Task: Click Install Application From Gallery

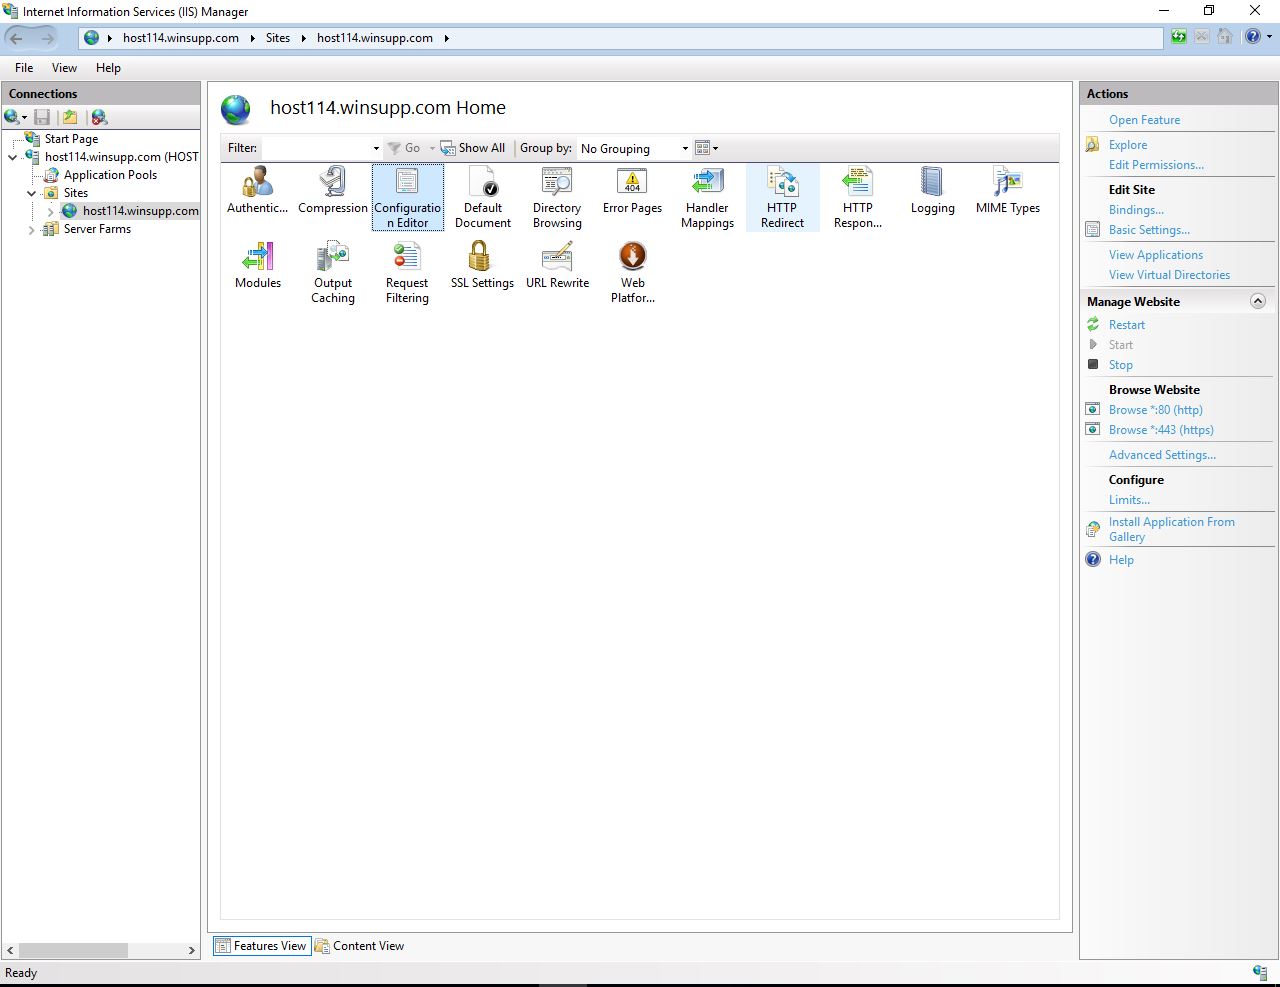Action: [x=1171, y=529]
